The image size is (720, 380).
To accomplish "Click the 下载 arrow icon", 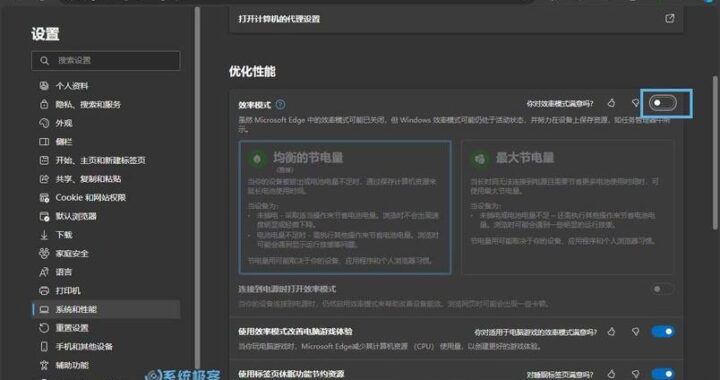I will 44,235.
